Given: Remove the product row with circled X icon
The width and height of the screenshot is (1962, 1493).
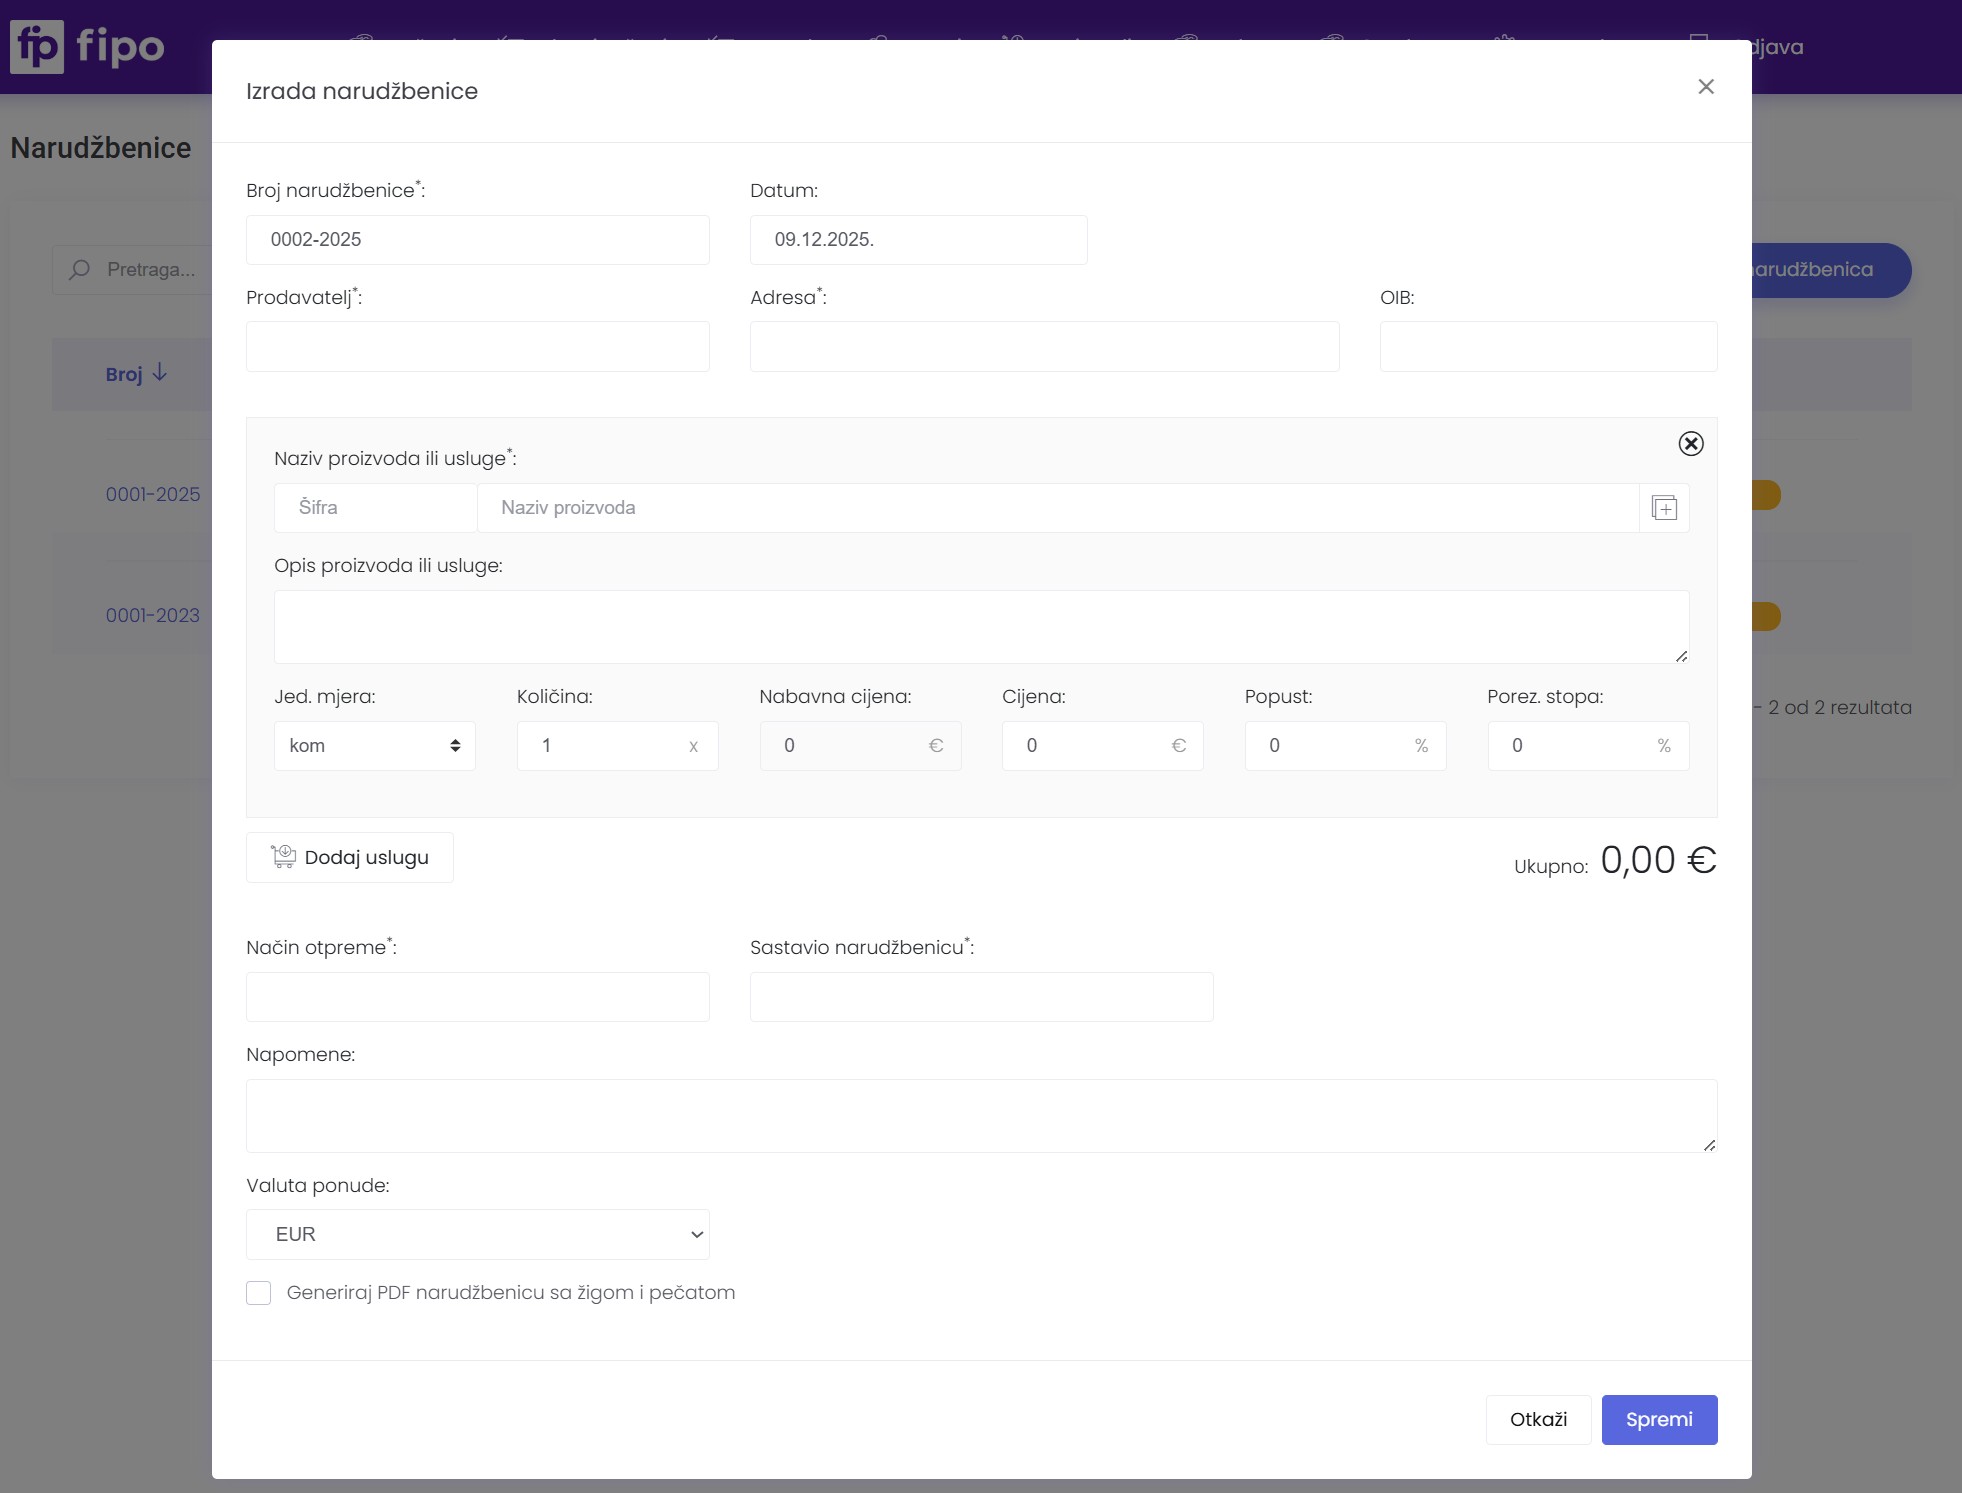Looking at the screenshot, I should (x=1690, y=444).
